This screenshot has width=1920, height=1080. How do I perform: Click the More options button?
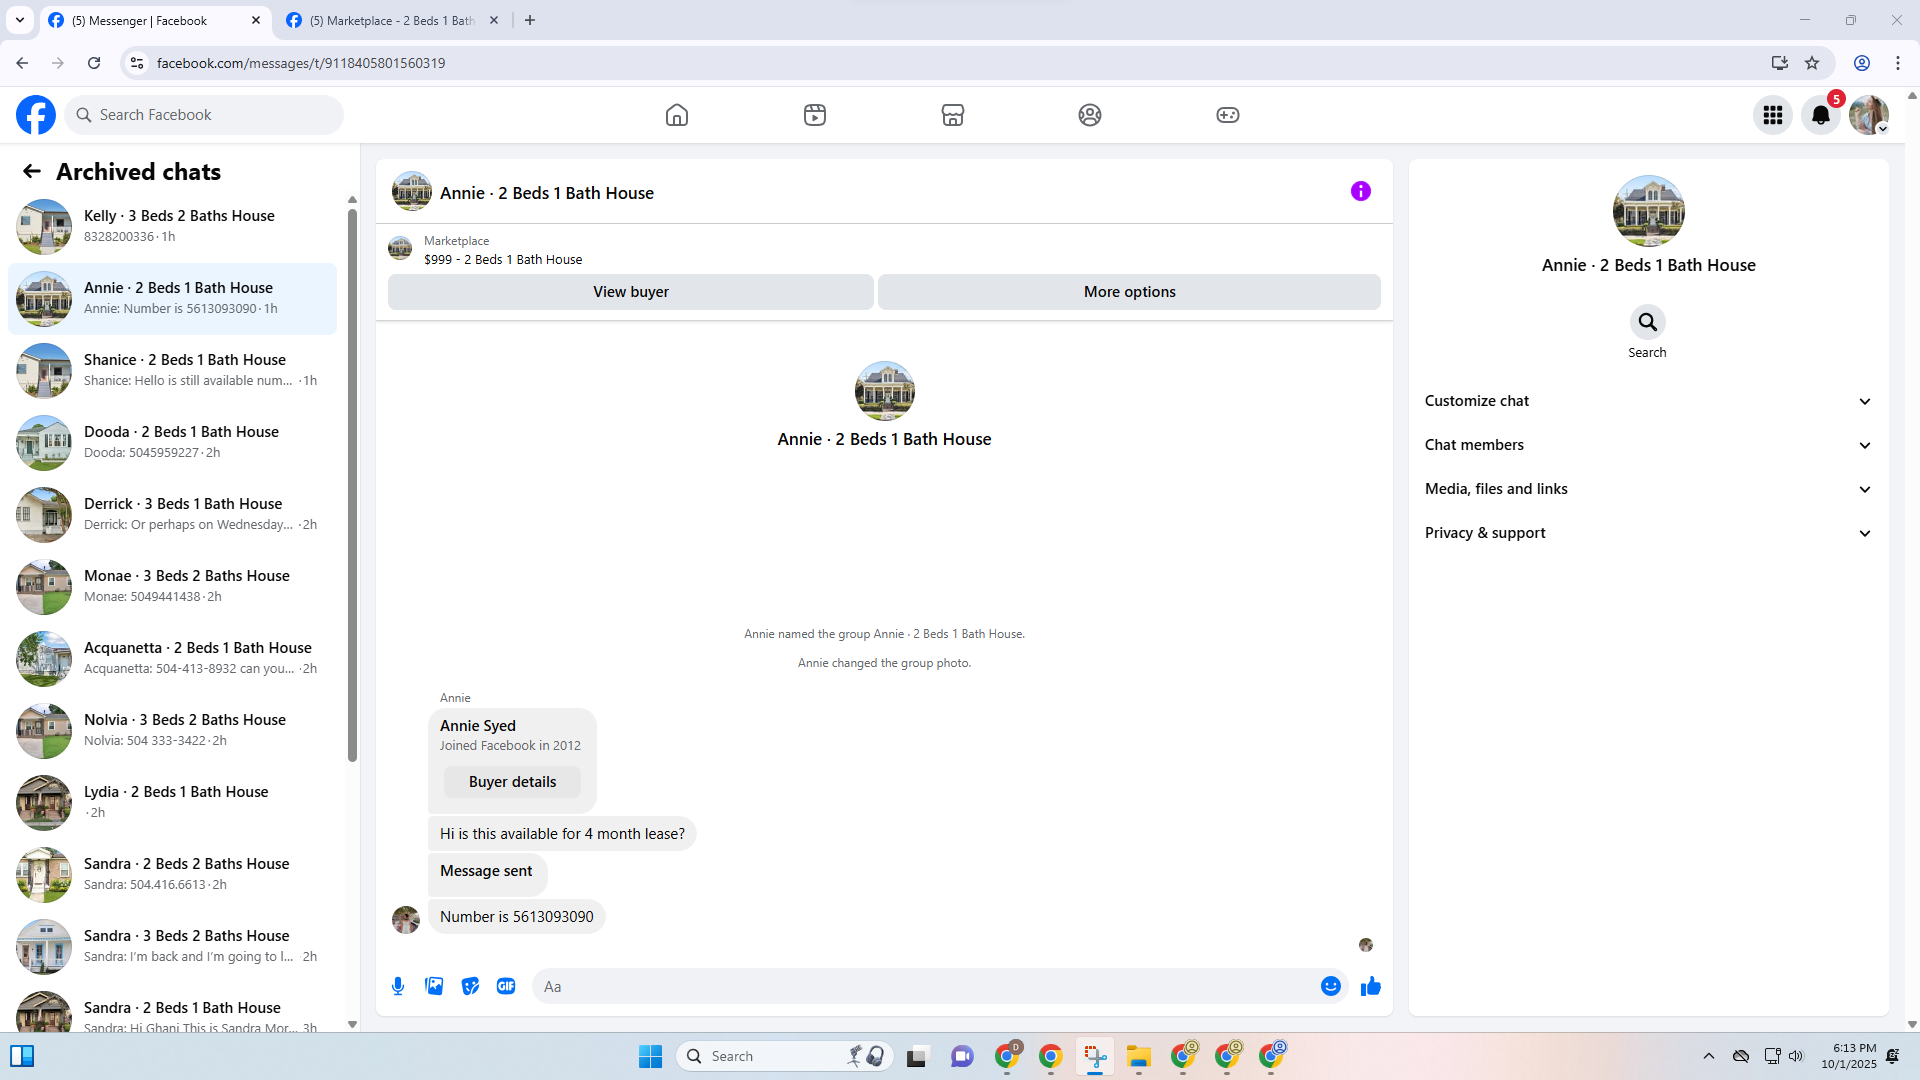(x=1130, y=292)
